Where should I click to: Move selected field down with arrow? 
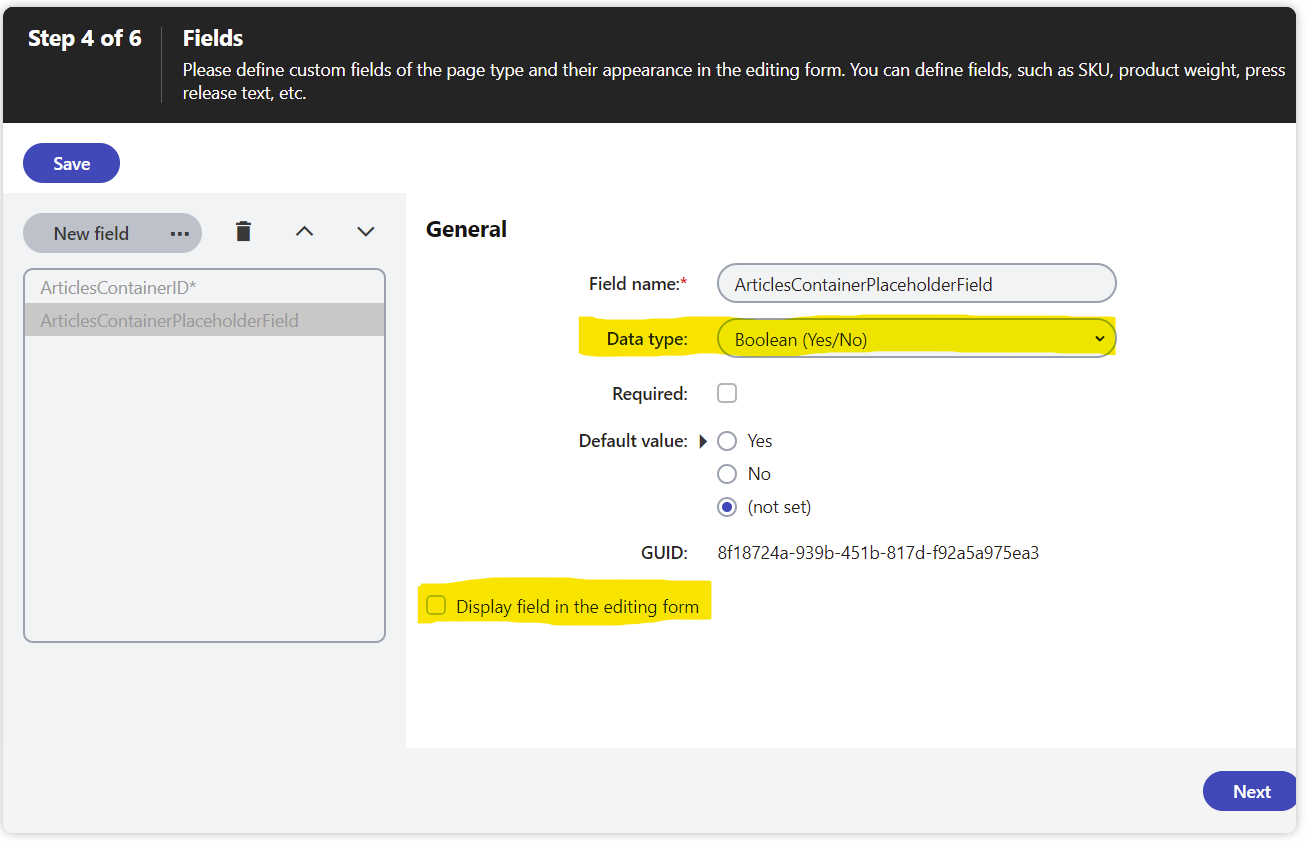coord(366,232)
